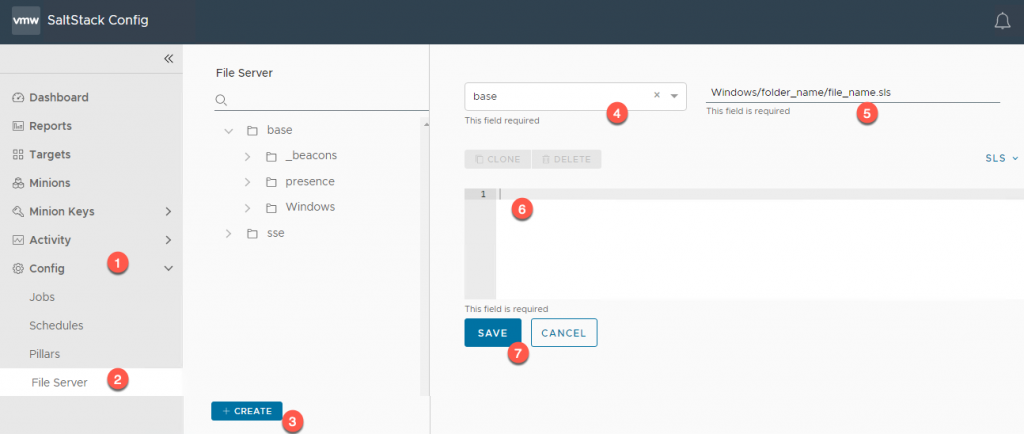1024x434 pixels.
Task: Open Reports page
Action: pos(50,126)
